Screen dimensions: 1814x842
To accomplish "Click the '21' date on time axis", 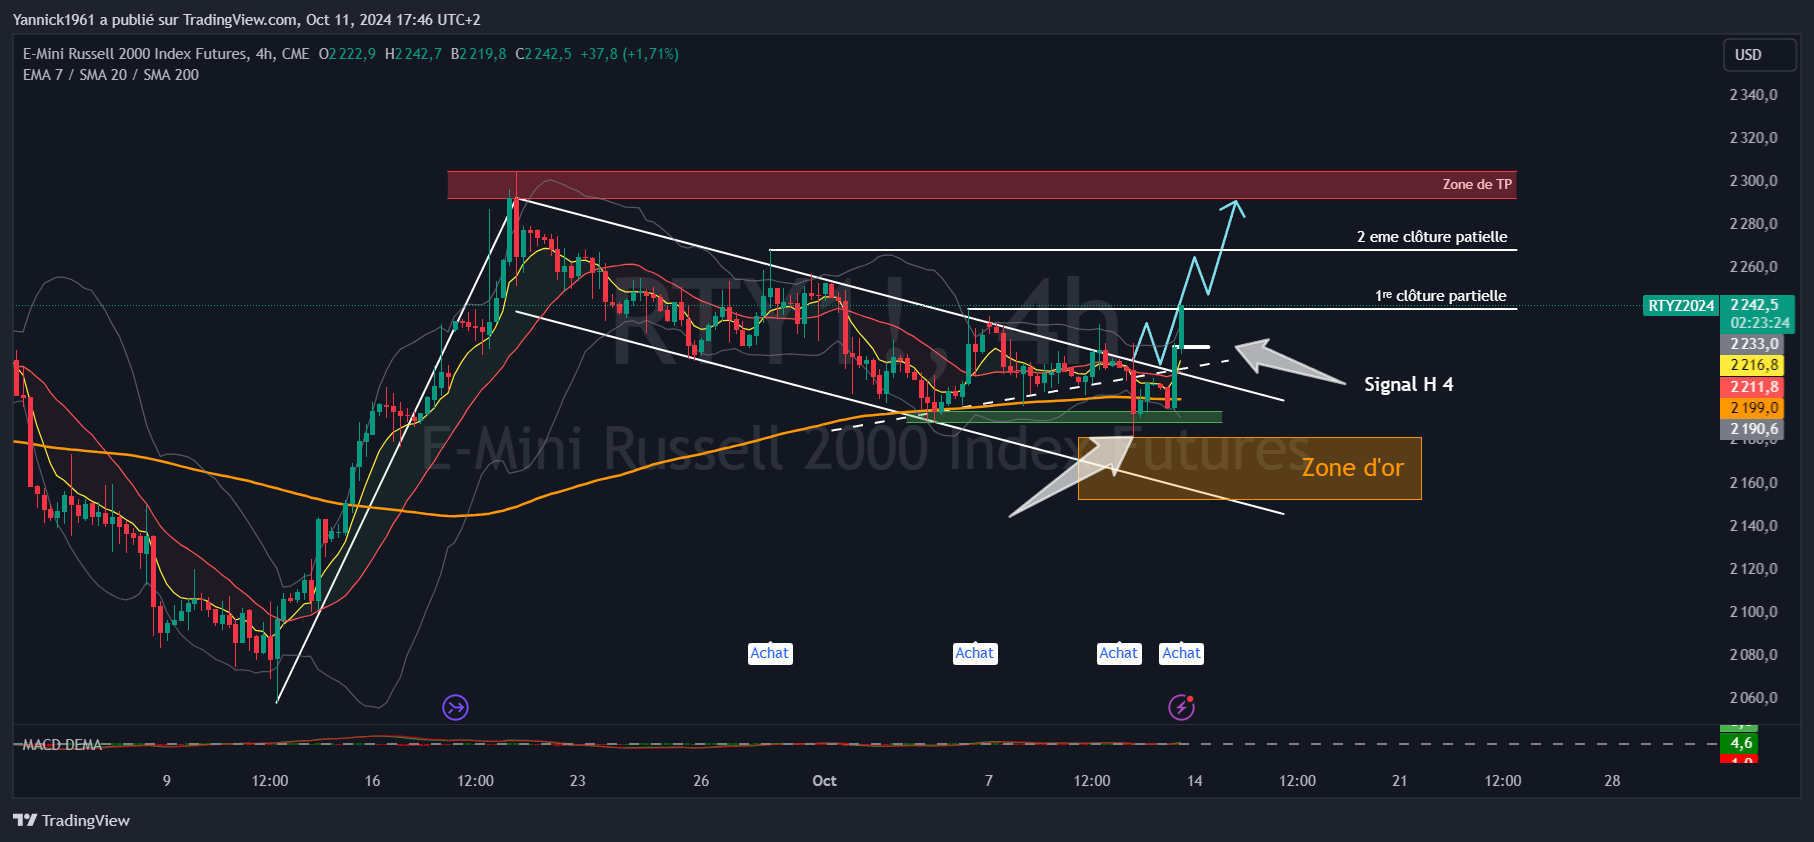I will coord(1400,781).
